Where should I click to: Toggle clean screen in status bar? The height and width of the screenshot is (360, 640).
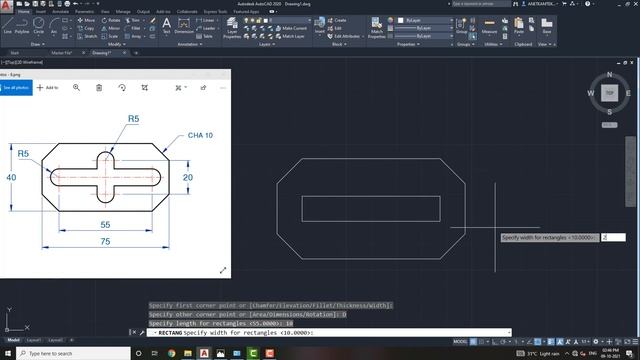tap(627, 342)
